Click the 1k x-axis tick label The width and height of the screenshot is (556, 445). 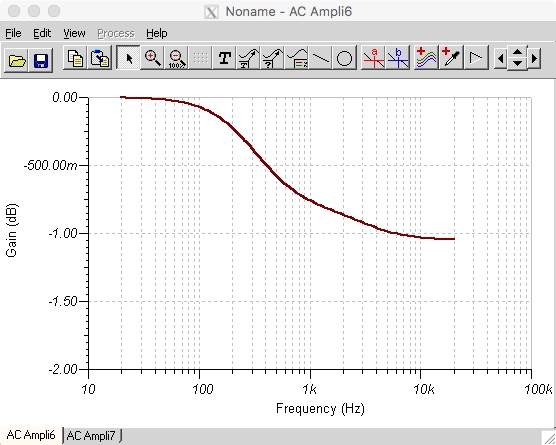[x=309, y=389]
